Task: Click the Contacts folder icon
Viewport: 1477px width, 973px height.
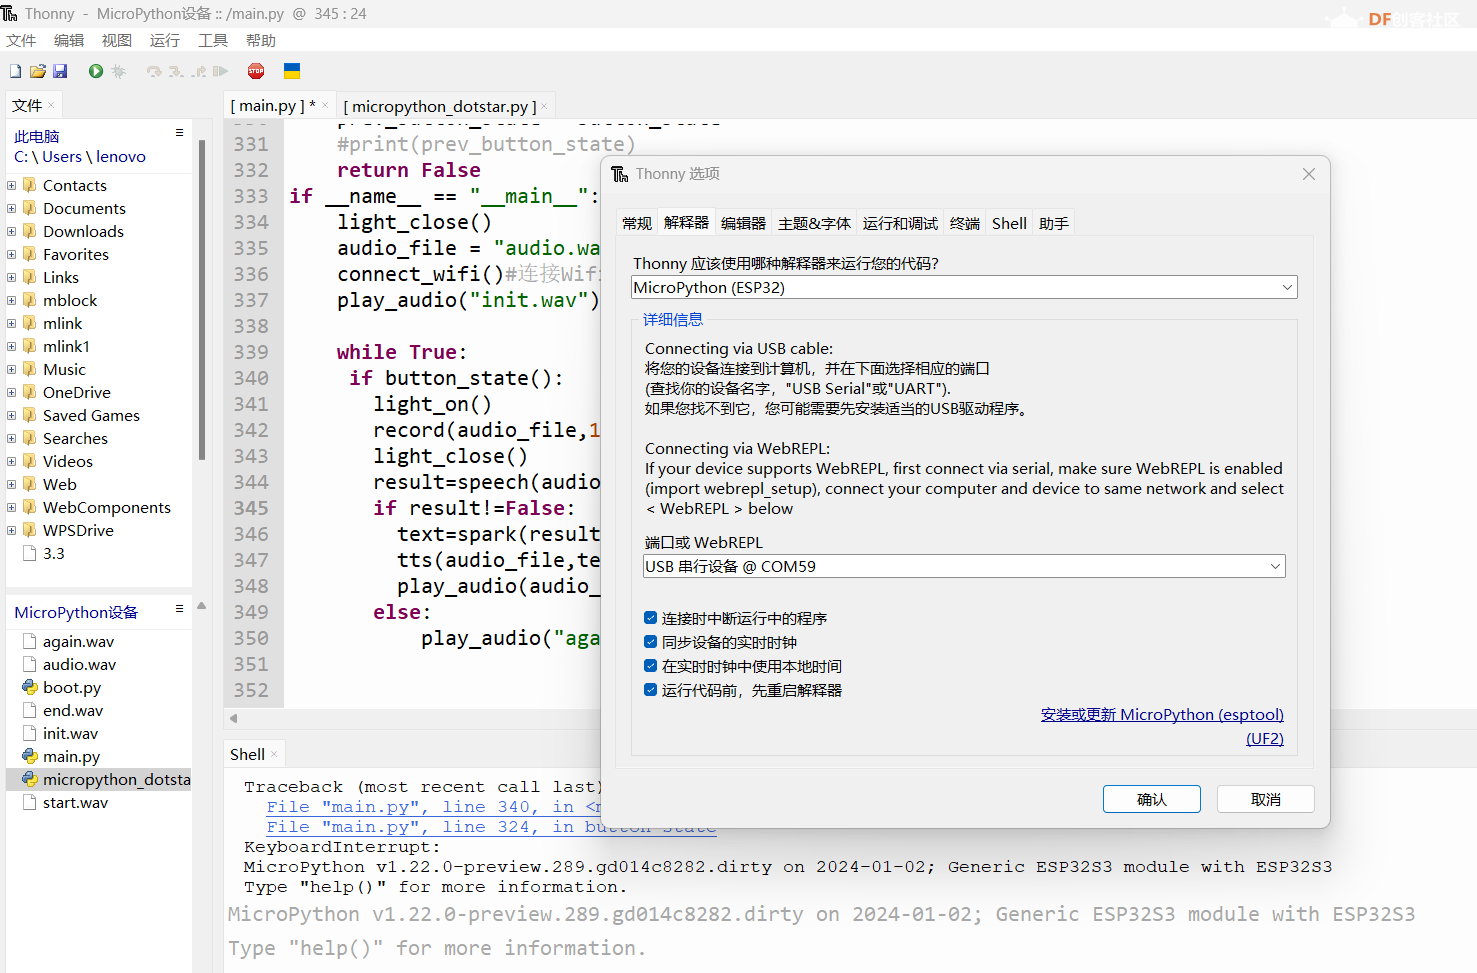Action: tap(30, 185)
